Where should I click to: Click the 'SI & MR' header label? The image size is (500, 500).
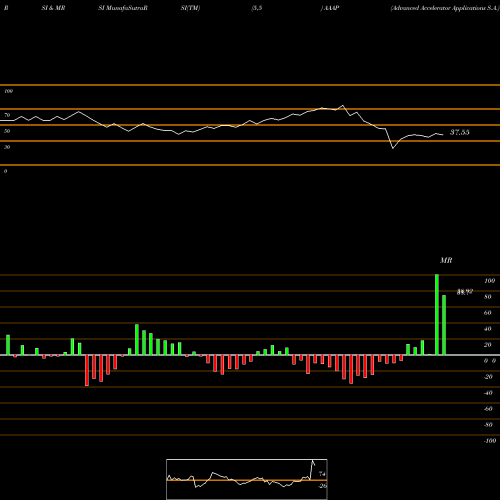point(53,8)
